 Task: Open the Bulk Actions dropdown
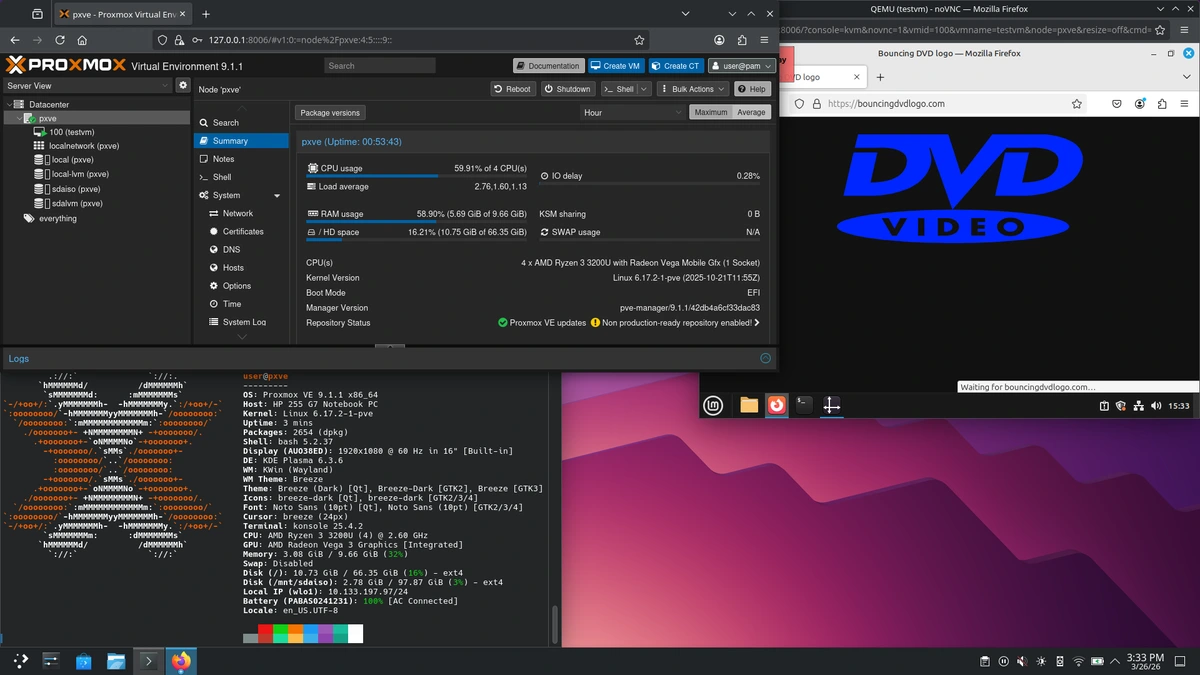(693, 89)
